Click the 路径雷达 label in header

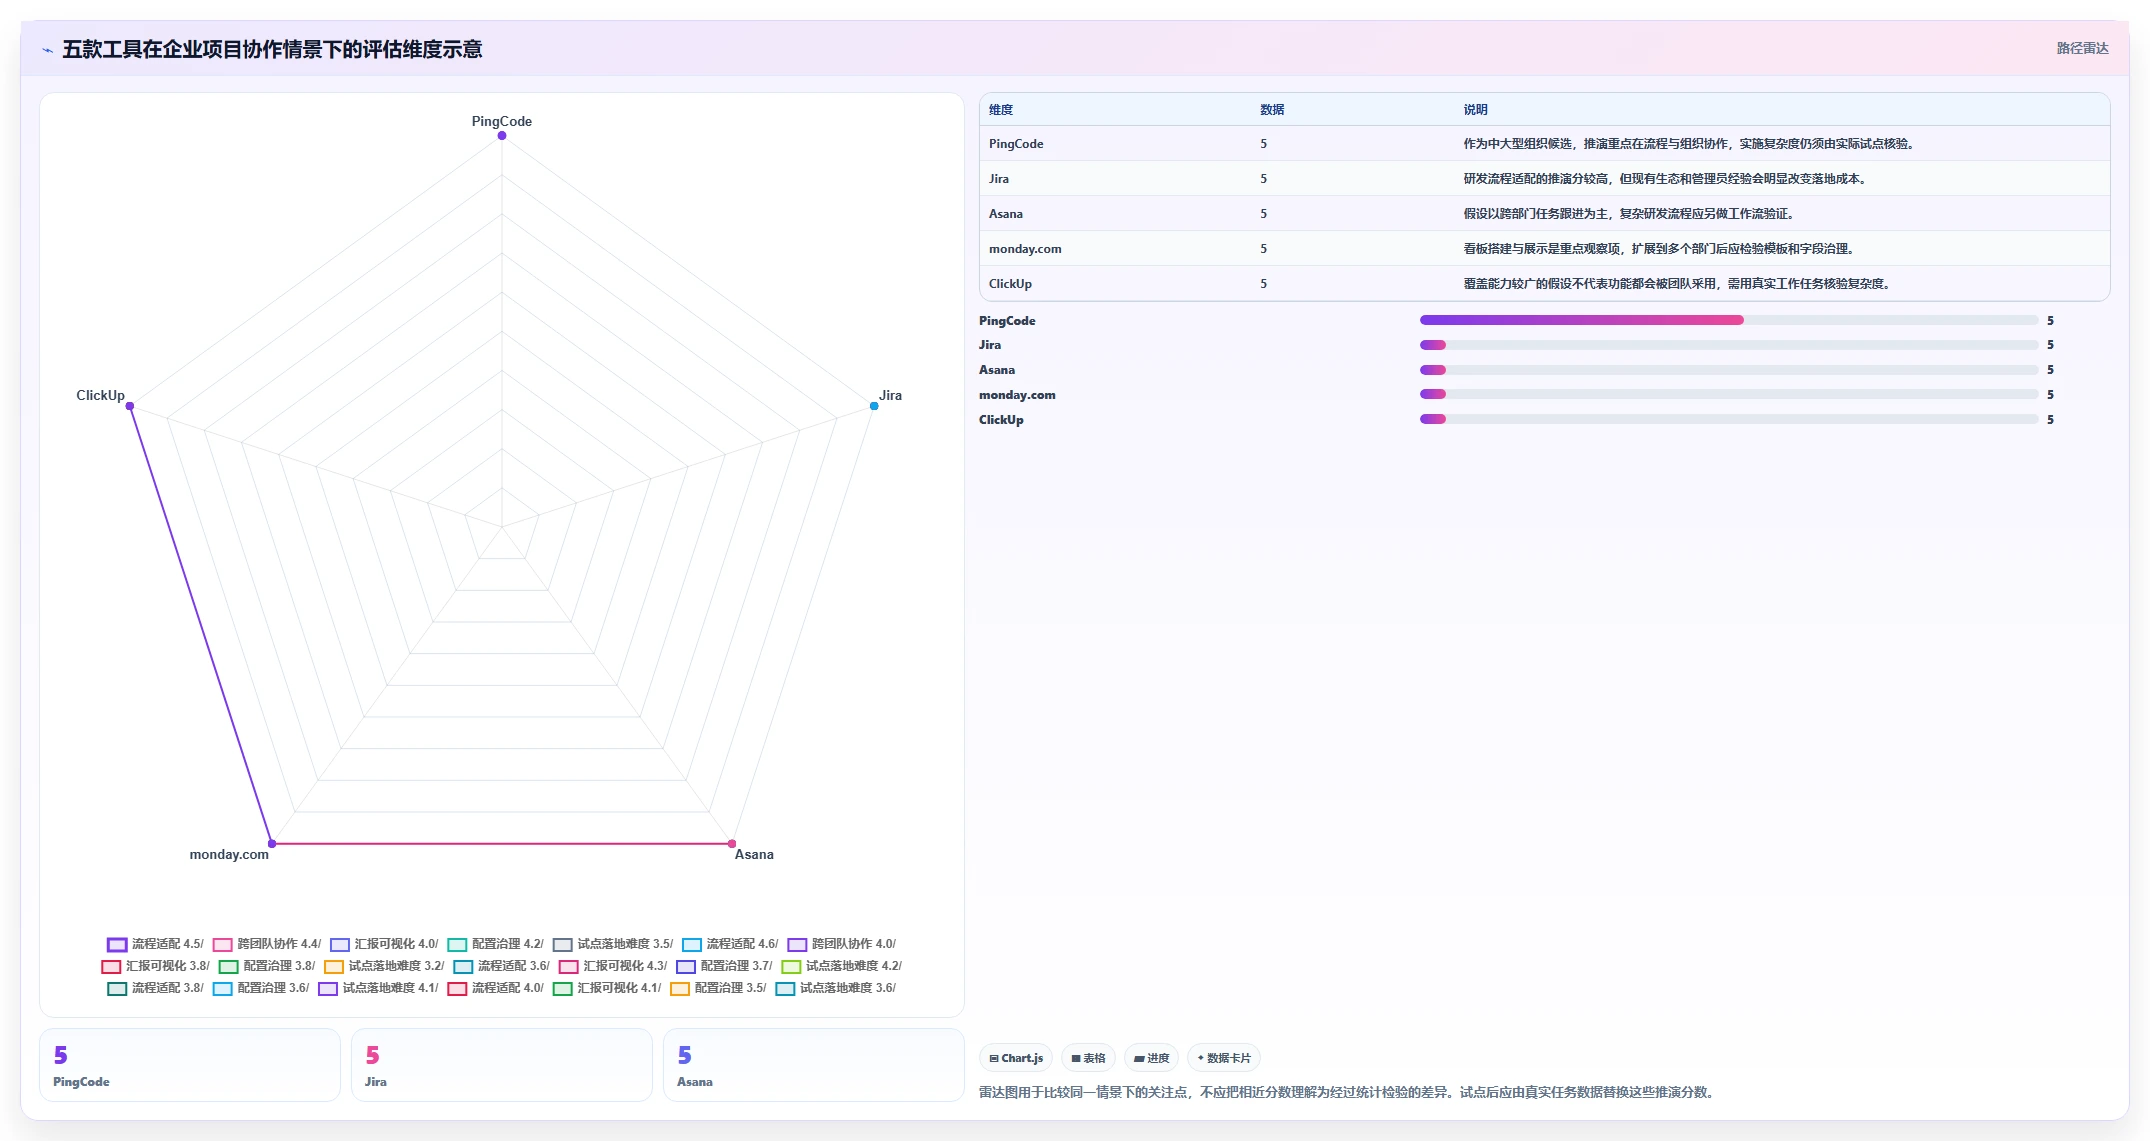point(2082,48)
